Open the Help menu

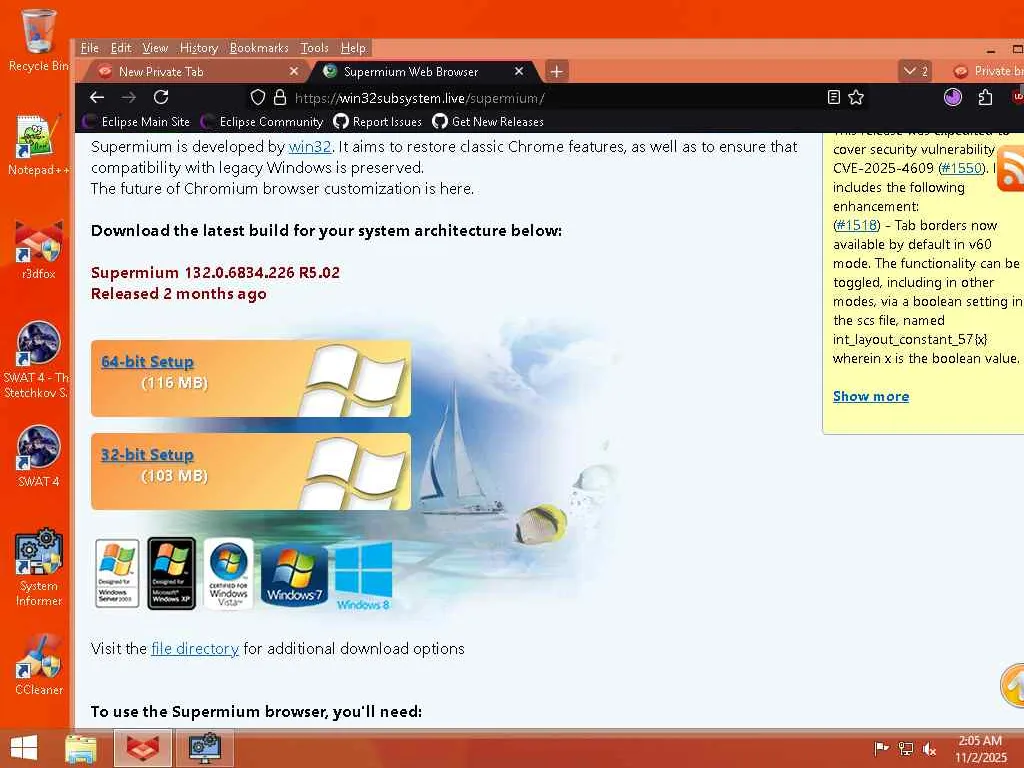[353, 48]
